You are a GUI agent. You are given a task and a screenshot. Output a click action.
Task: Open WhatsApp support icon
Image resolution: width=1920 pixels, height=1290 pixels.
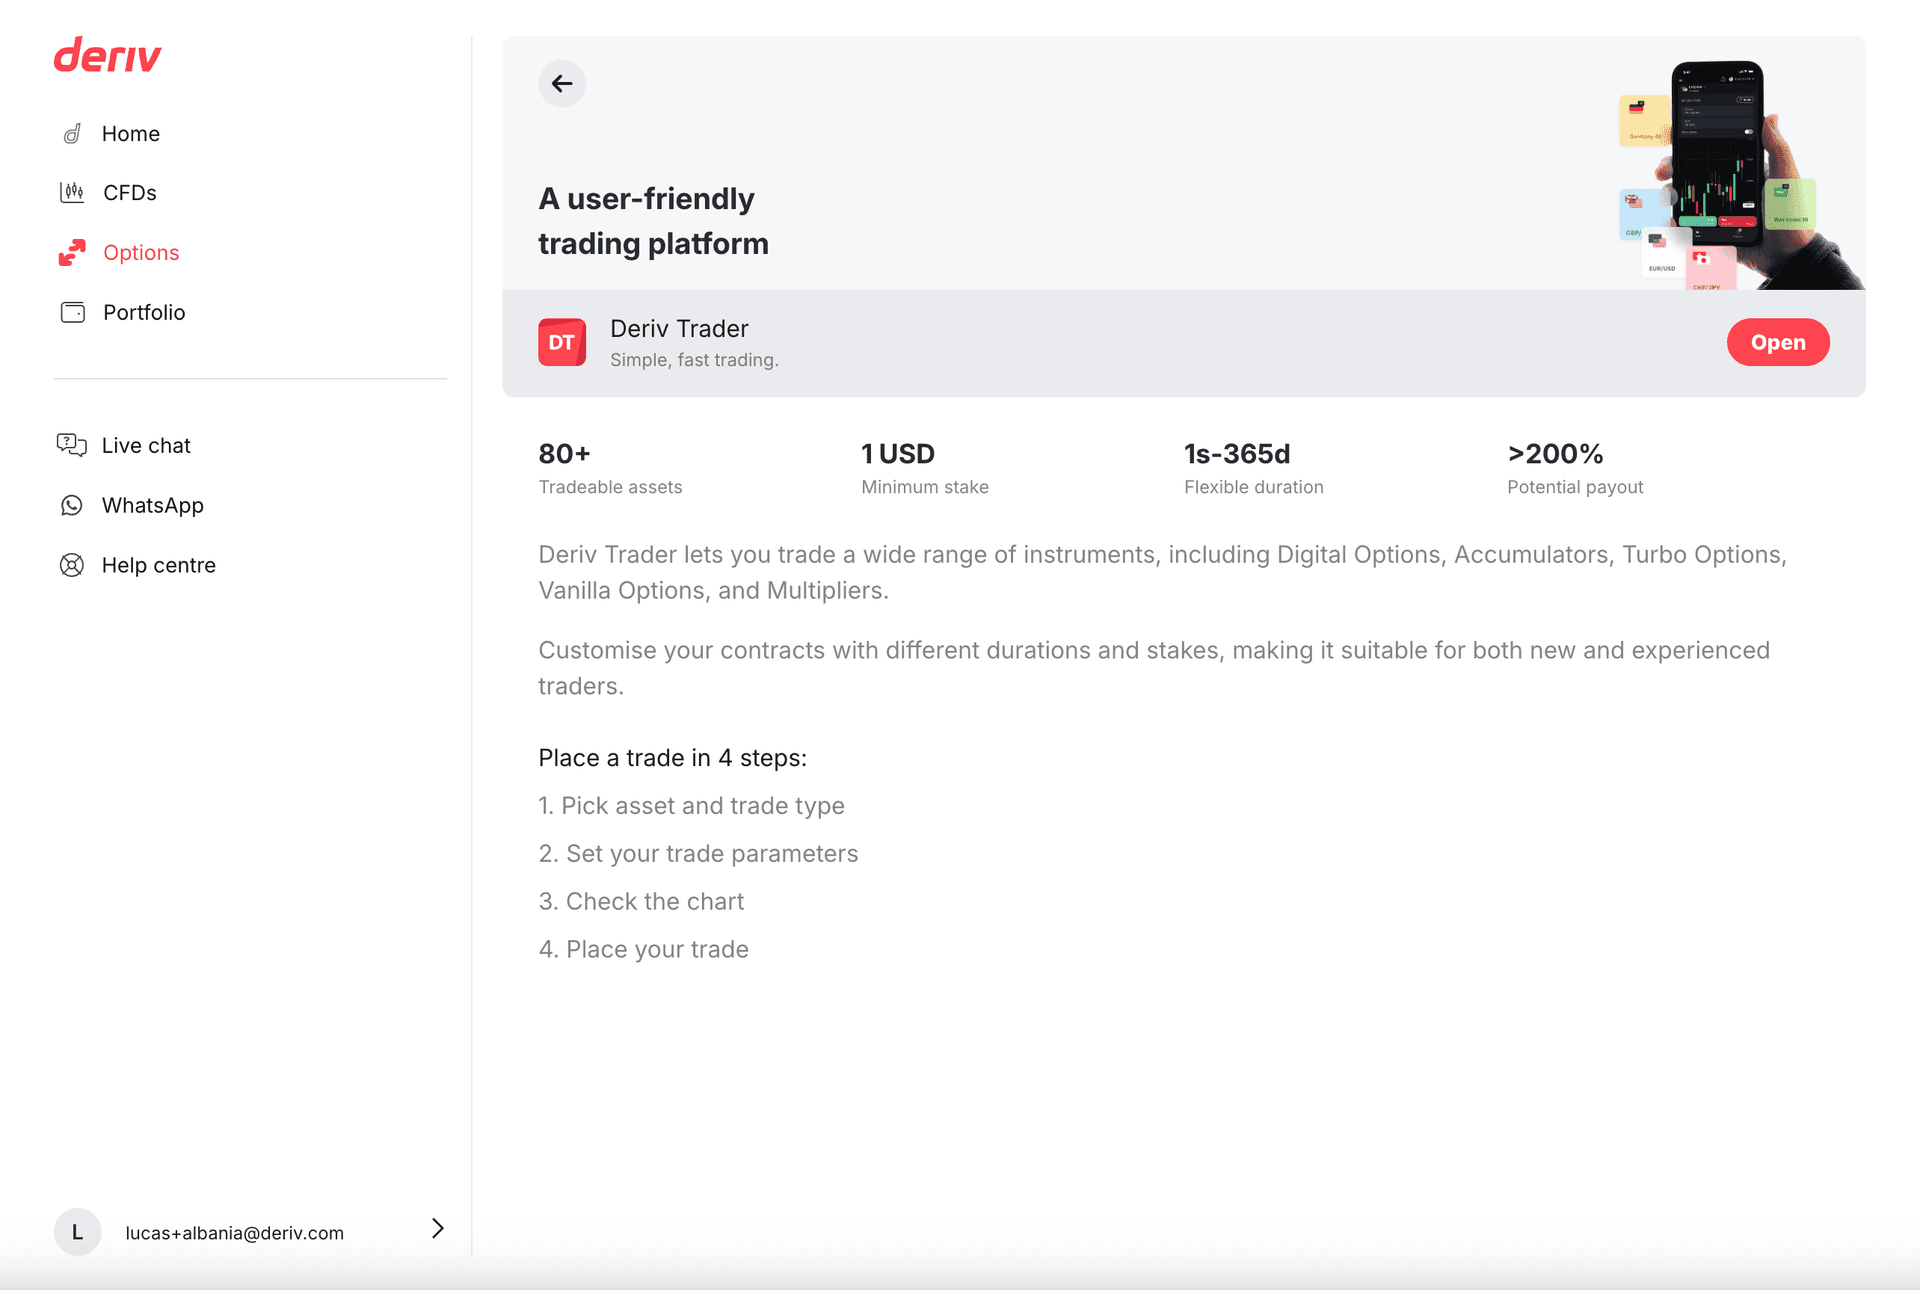point(72,505)
